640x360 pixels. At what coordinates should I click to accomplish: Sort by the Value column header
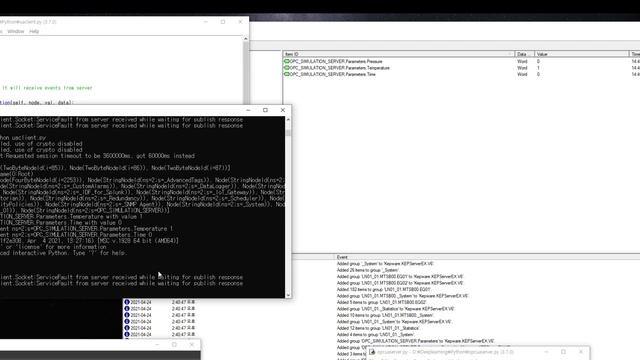point(582,54)
